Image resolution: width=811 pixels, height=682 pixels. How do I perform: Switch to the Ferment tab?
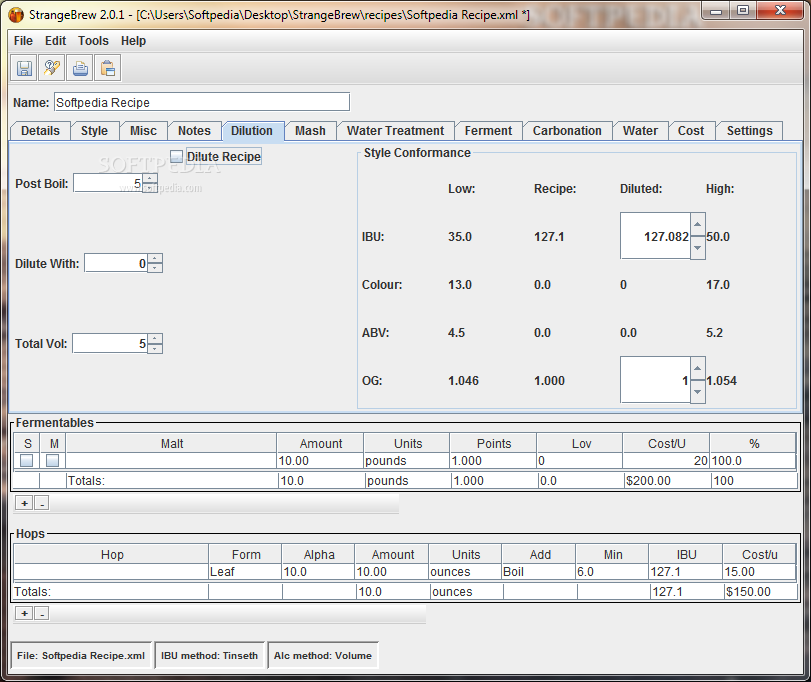coord(488,131)
